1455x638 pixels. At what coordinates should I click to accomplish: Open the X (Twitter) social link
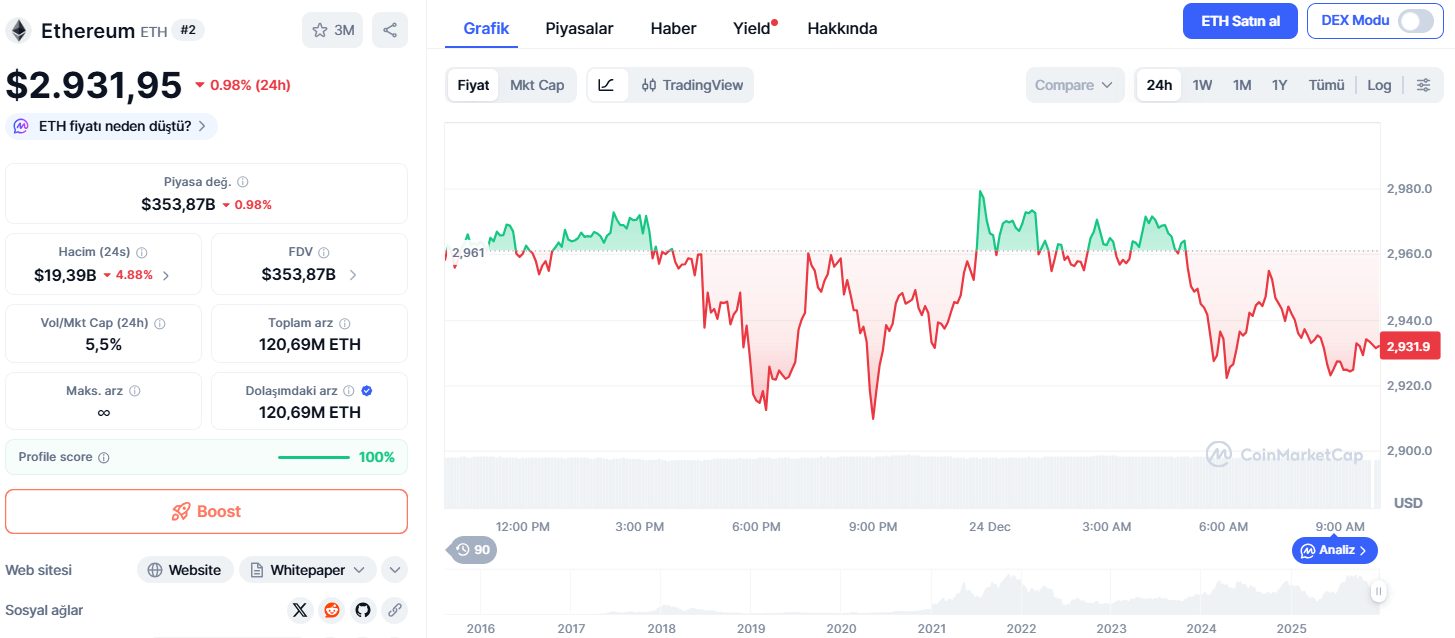(x=300, y=610)
